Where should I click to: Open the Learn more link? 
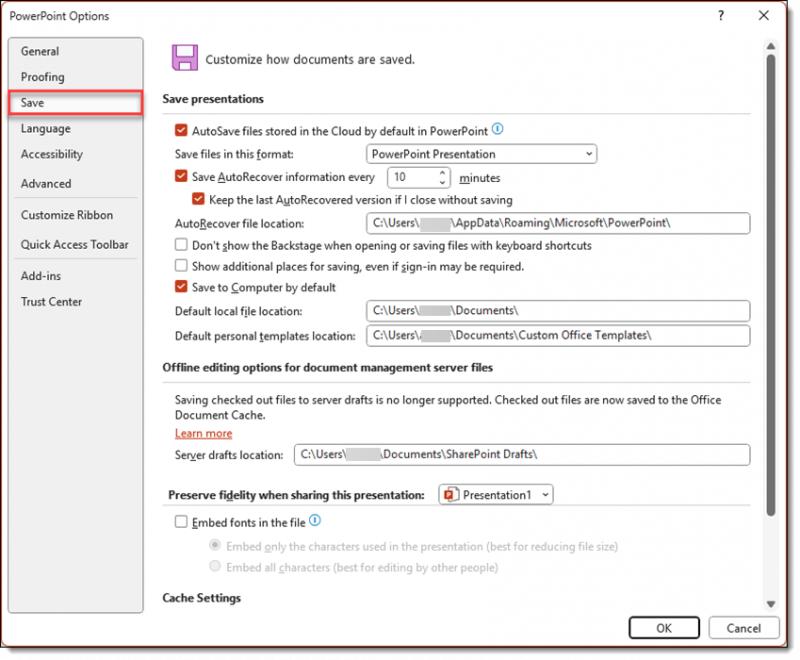[x=203, y=433]
